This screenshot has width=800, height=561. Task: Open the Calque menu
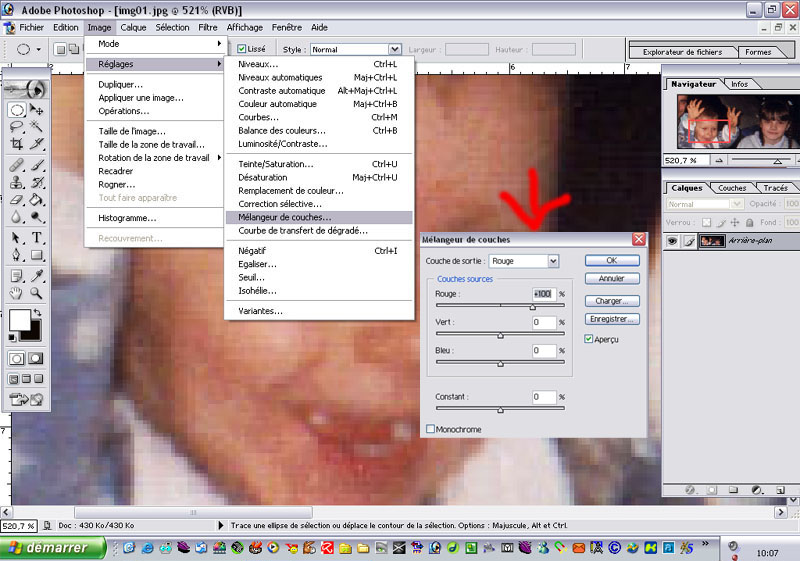[133, 28]
